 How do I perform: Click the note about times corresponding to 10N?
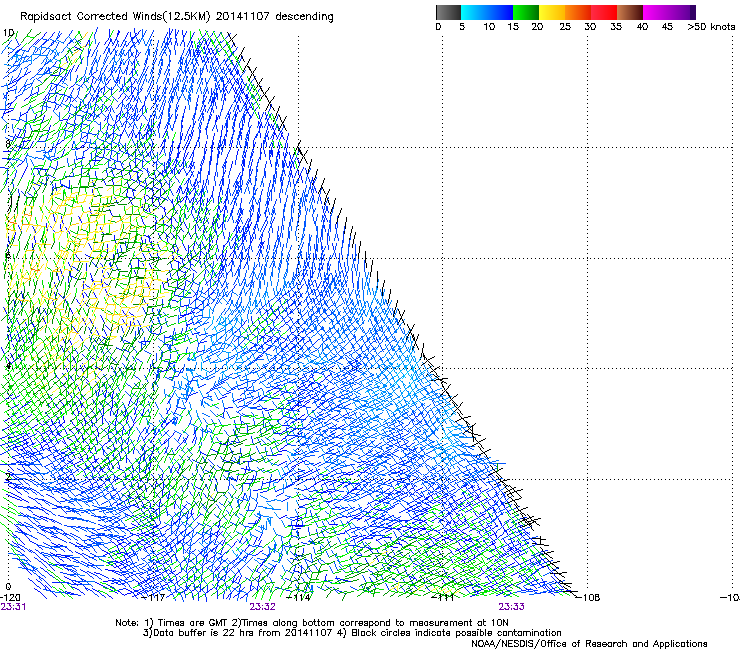pos(370,623)
